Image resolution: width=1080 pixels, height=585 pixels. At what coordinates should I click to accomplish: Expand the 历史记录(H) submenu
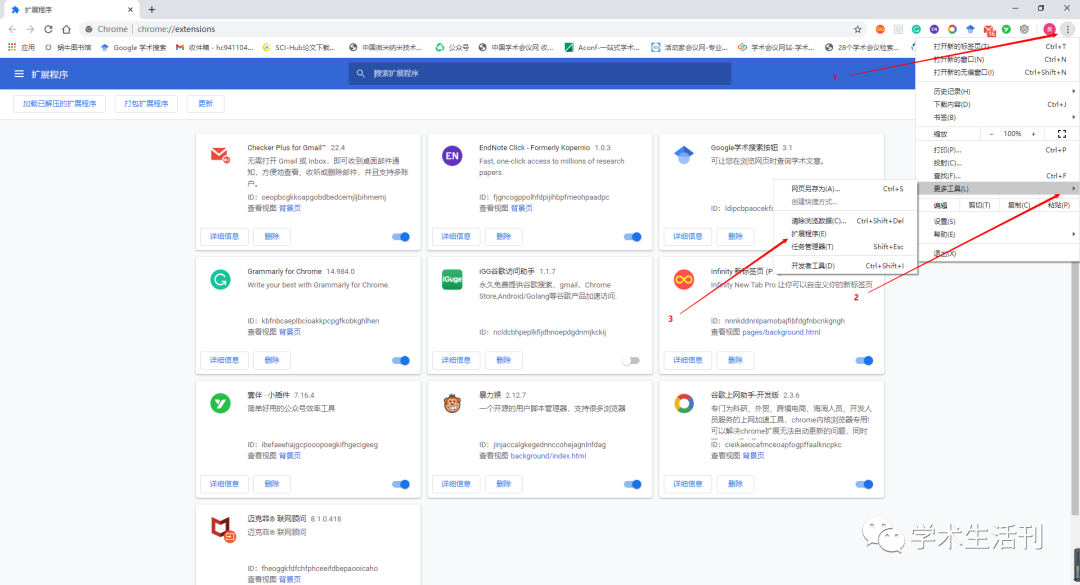coord(998,91)
